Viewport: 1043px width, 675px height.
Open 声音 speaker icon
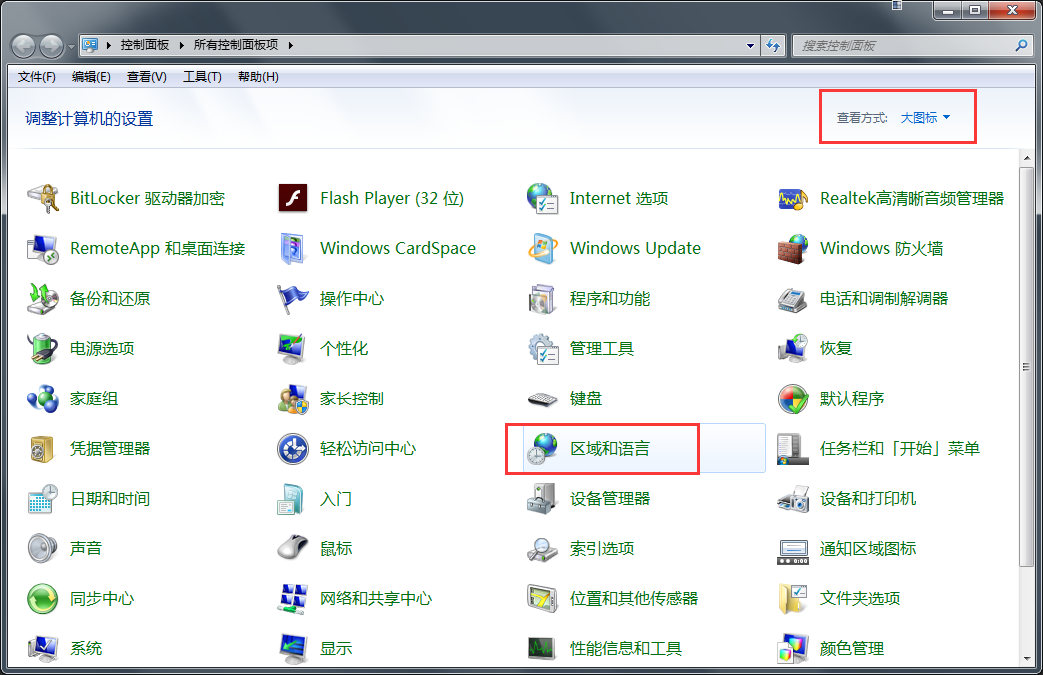[43, 549]
